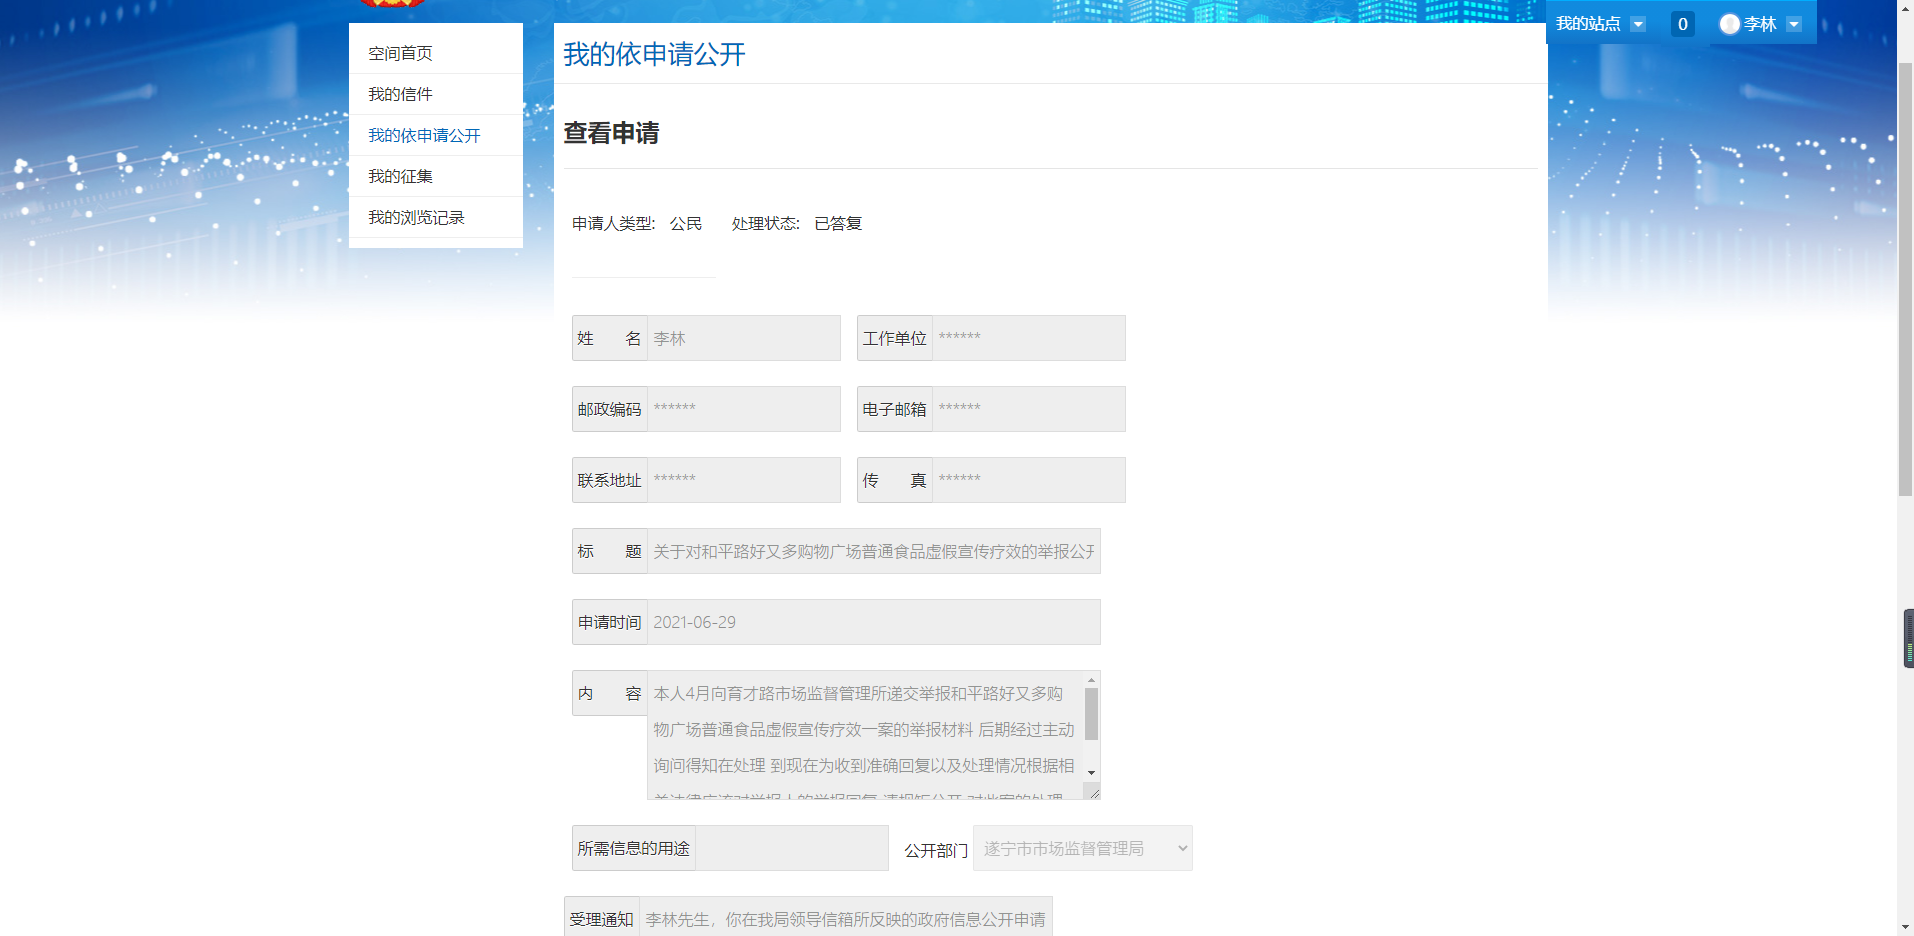Click the page scrollbar down arrow

(x=1905, y=927)
